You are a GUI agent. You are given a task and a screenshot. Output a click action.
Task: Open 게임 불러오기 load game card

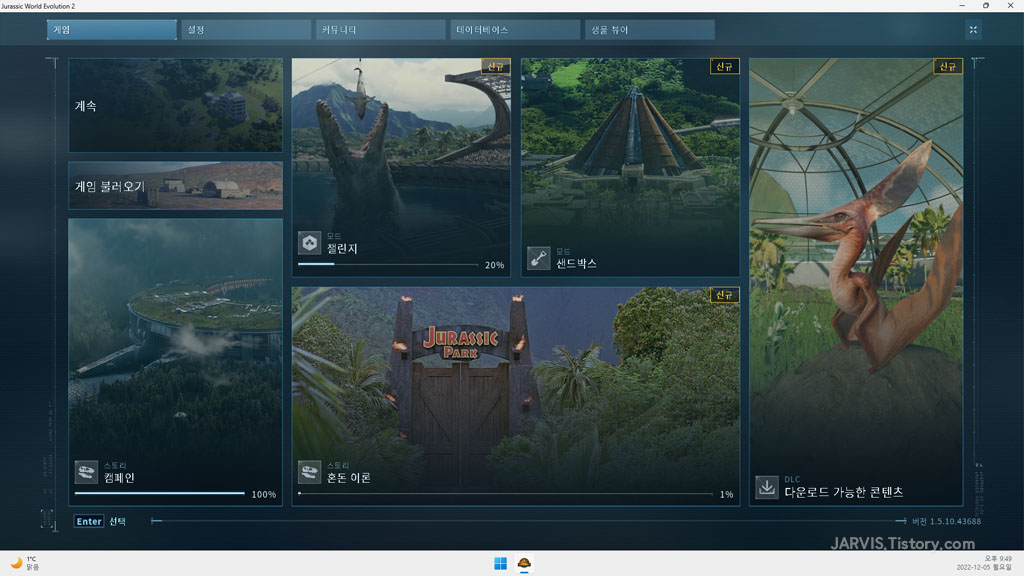[x=176, y=185]
